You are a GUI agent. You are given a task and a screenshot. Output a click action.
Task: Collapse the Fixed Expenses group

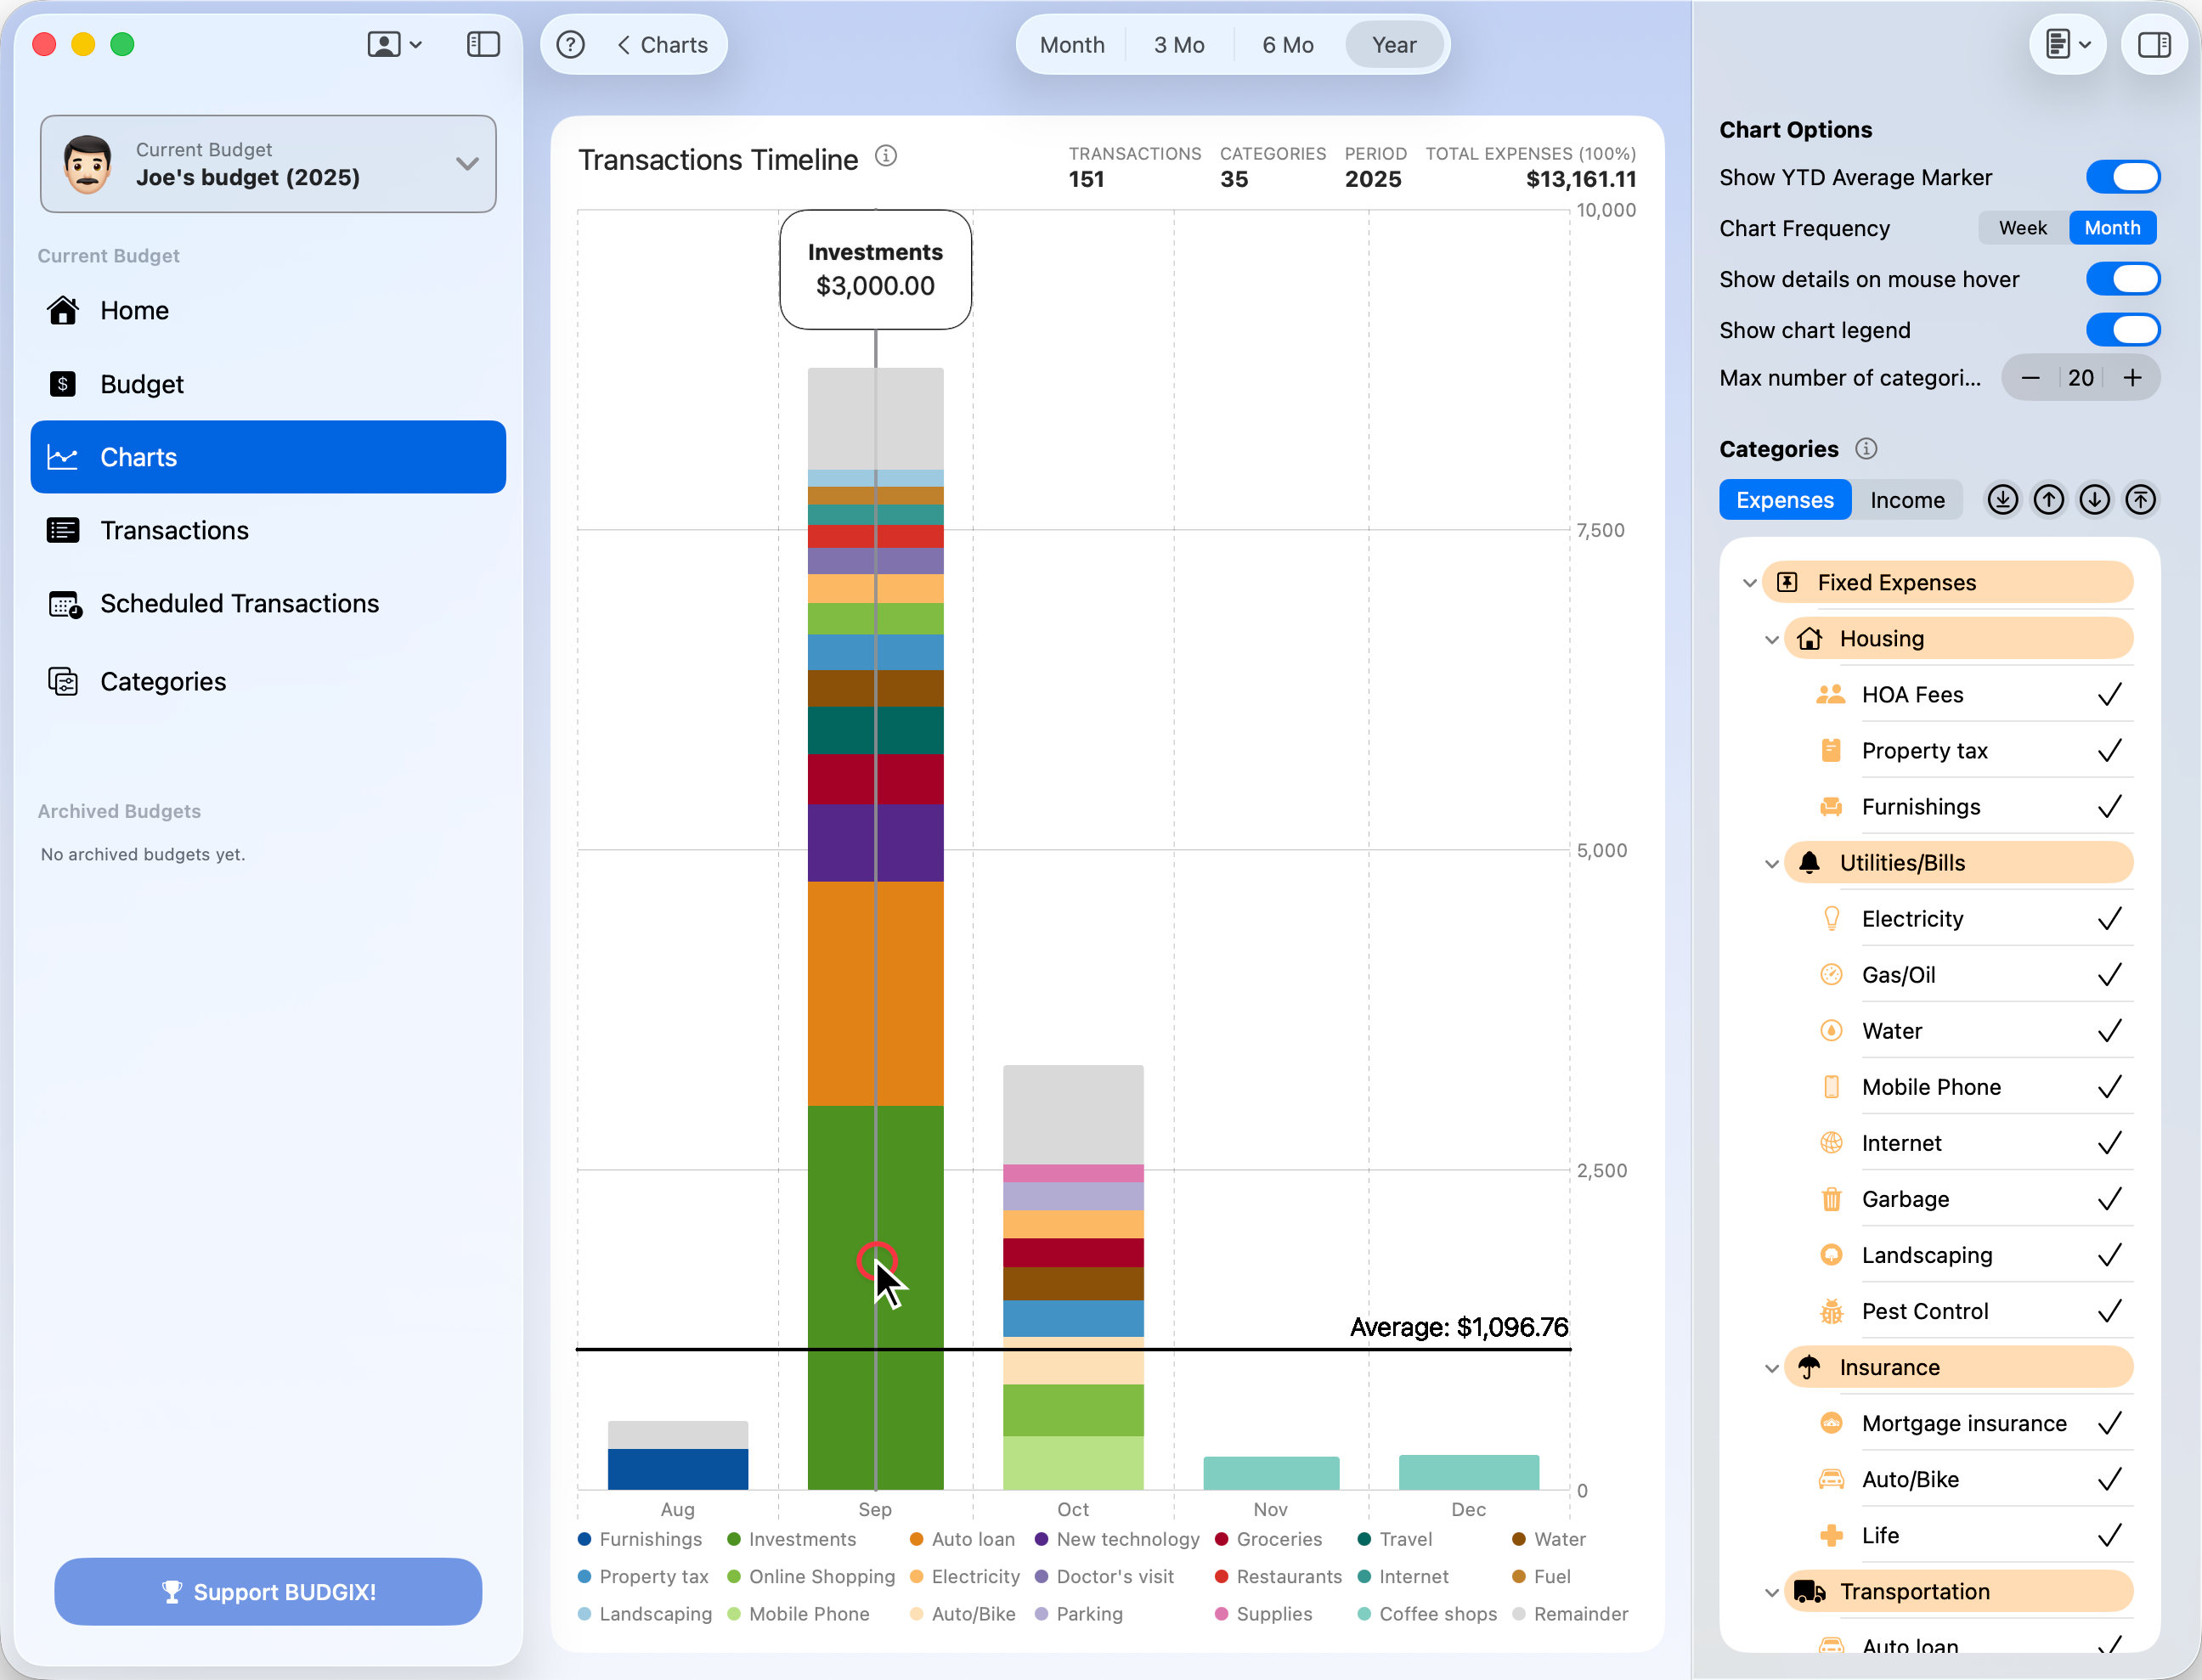click(1749, 583)
